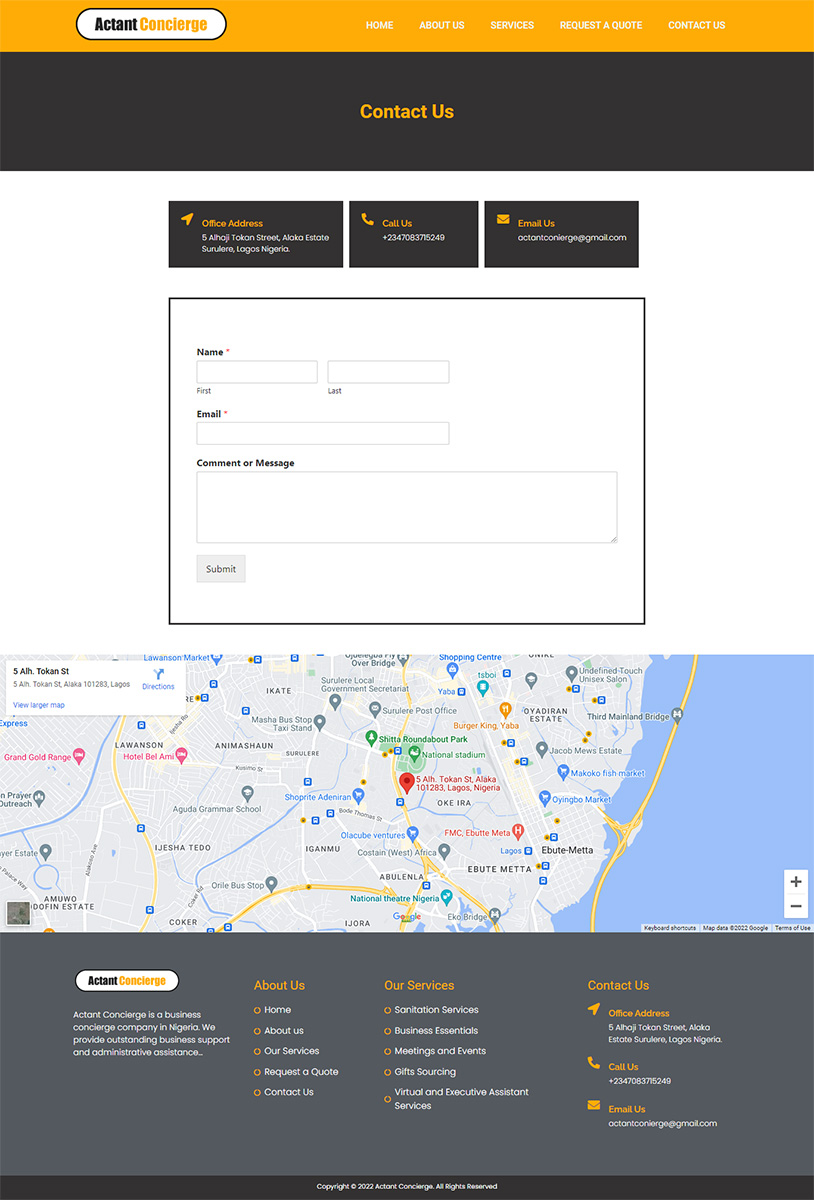Open footer About us link

tap(284, 1031)
